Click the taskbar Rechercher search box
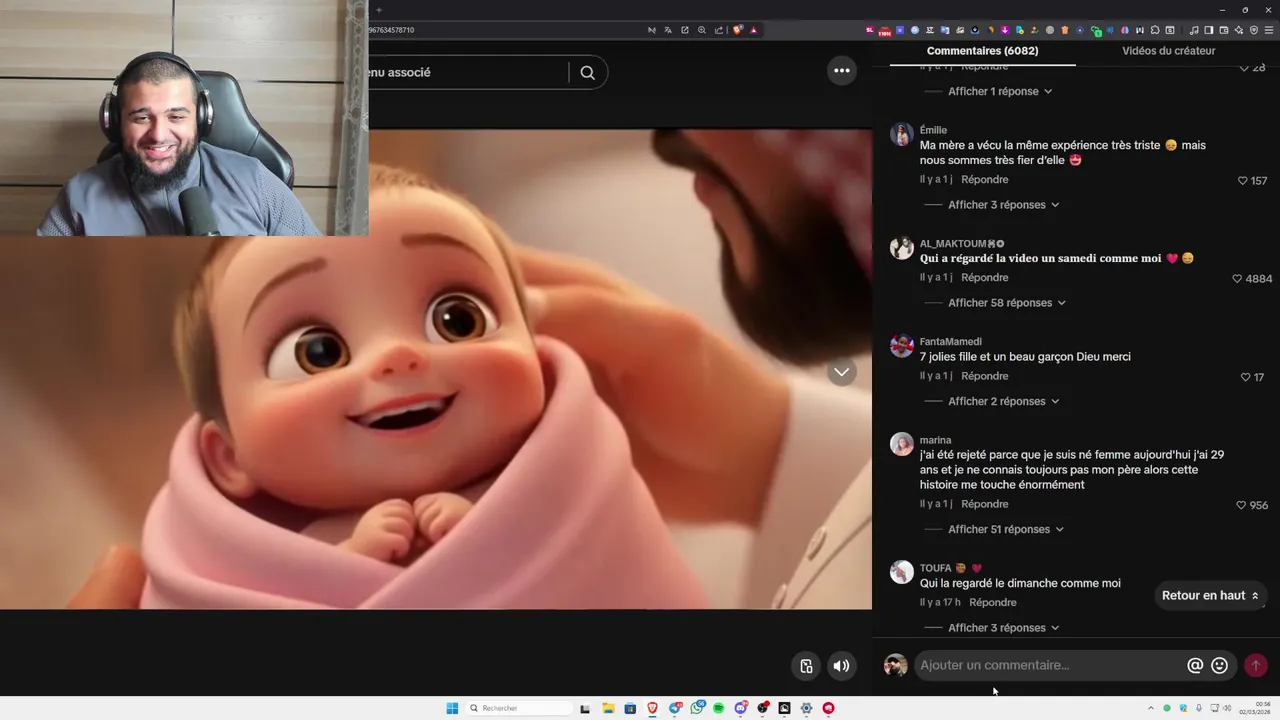Image resolution: width=1280 pixels, height=720 pixels. (520, 708)
